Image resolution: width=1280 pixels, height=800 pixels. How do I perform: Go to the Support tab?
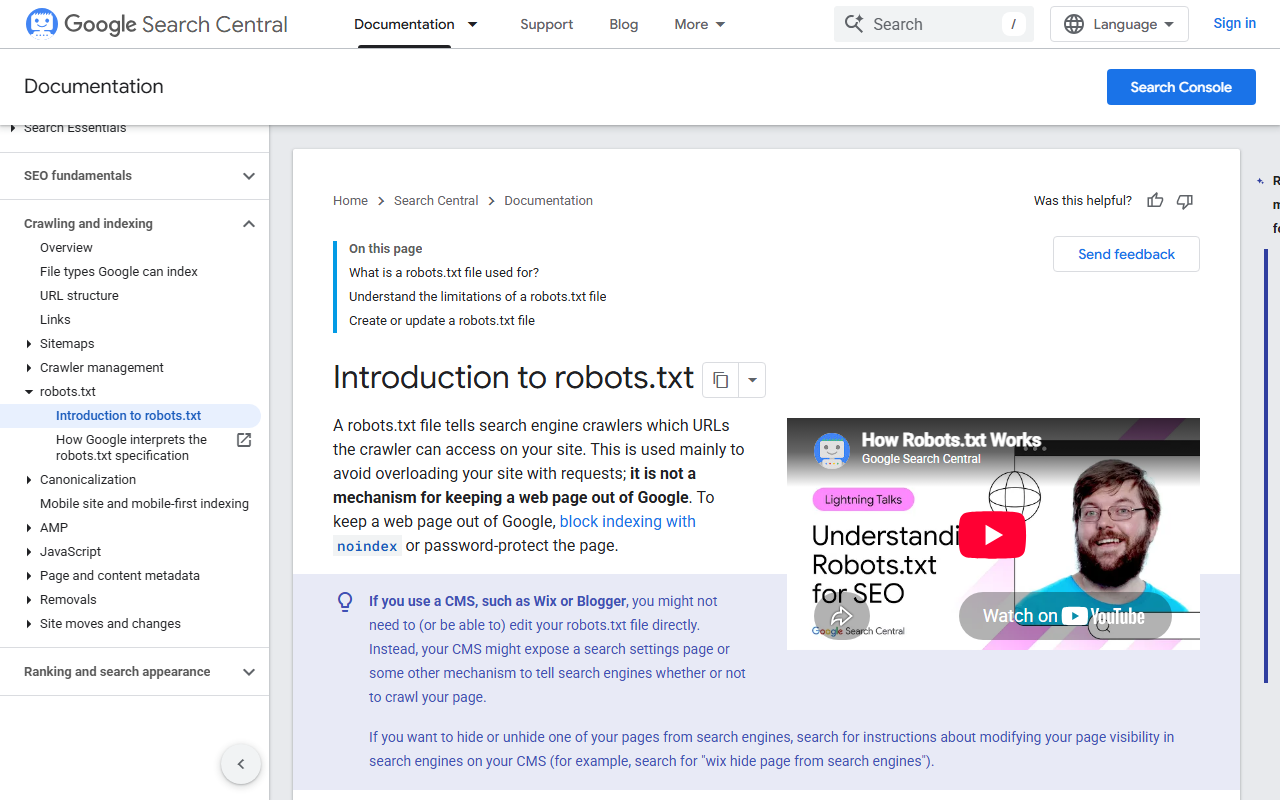(547, 24)
